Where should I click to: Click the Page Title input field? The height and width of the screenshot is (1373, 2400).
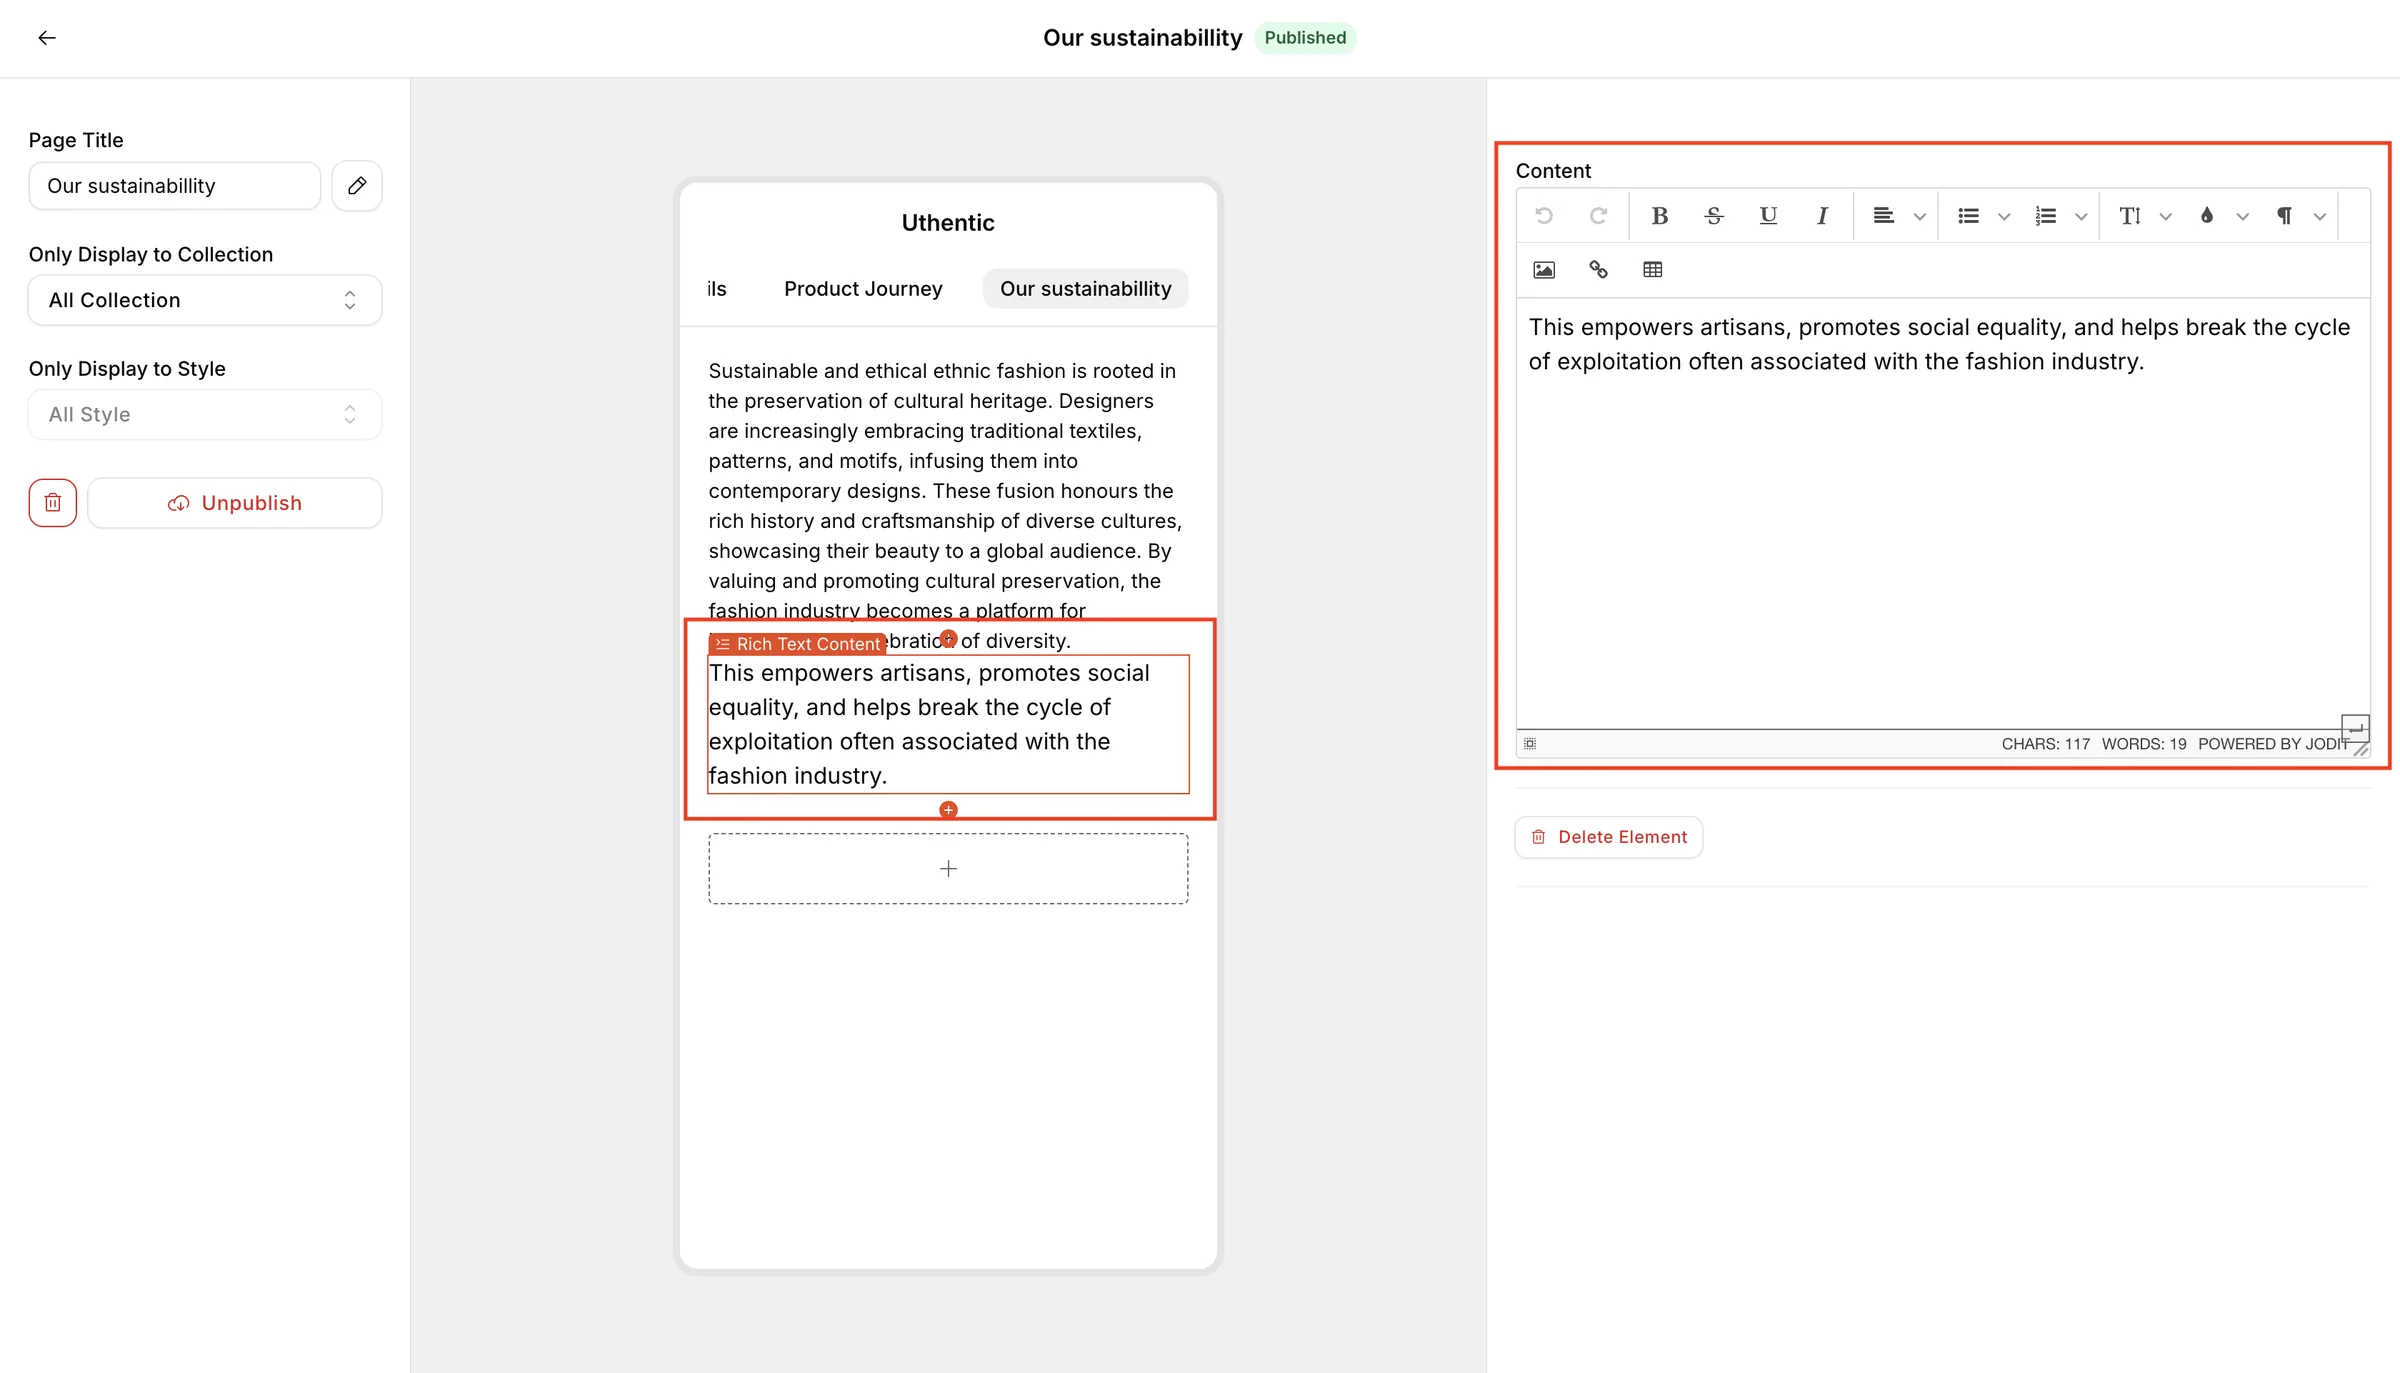[175, 186]
